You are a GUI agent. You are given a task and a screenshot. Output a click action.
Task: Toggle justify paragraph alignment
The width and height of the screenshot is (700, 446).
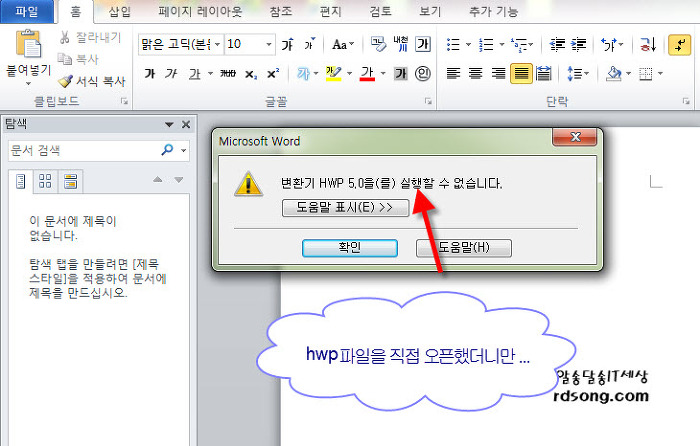click(x=520, y=73)
